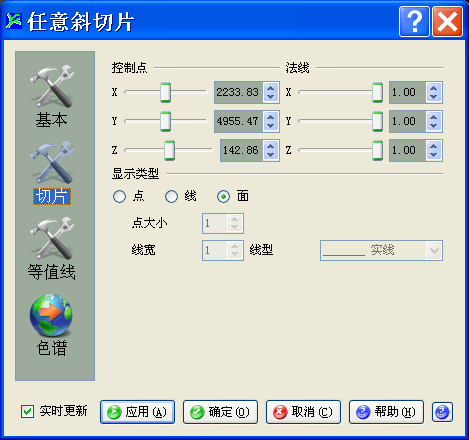Viewport: 469px width, 440px height.
Task: Select the 点 display type radio button
Action: coord(119,197)
